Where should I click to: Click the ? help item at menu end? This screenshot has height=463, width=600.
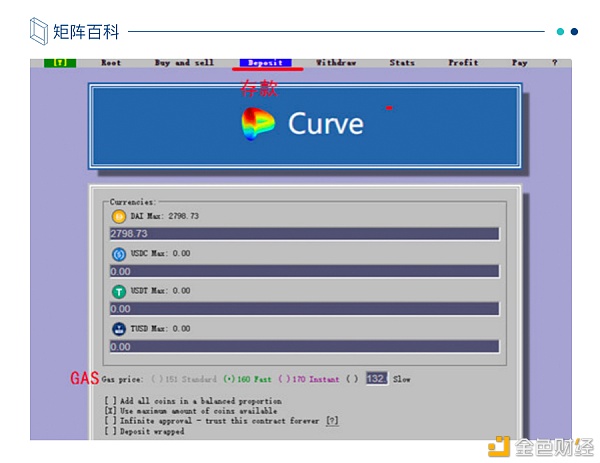point(554,63)
